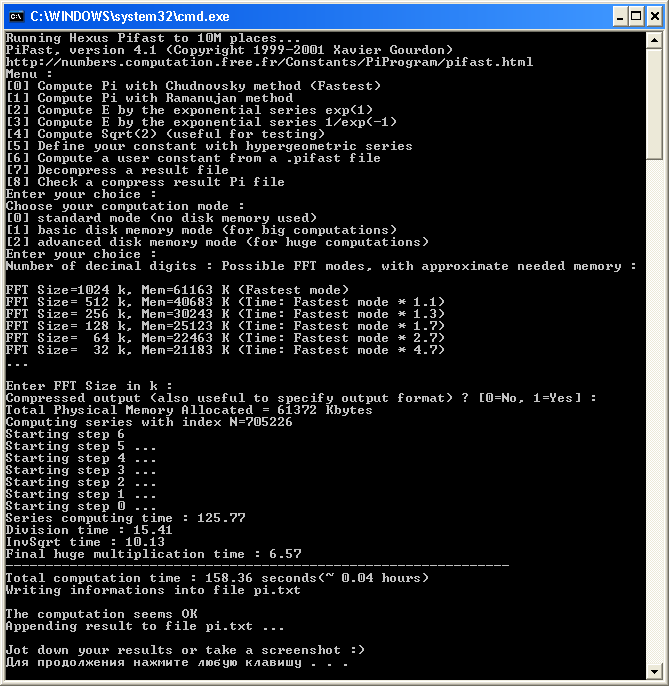Click menu line '[0] Compute Pi with Chudnovsky method'
669x686 pixels.
(x=193, y=86)
